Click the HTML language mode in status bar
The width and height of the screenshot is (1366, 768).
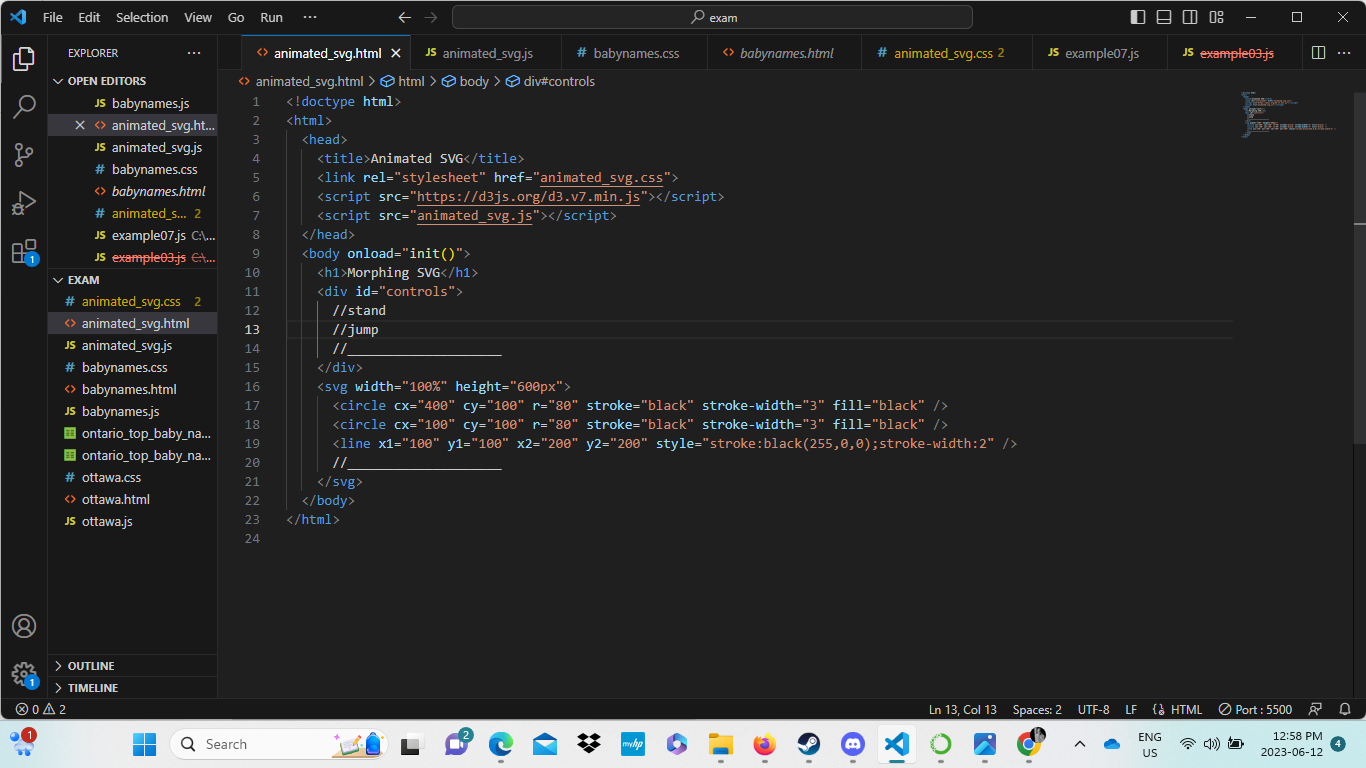(x=1186, y=709)
